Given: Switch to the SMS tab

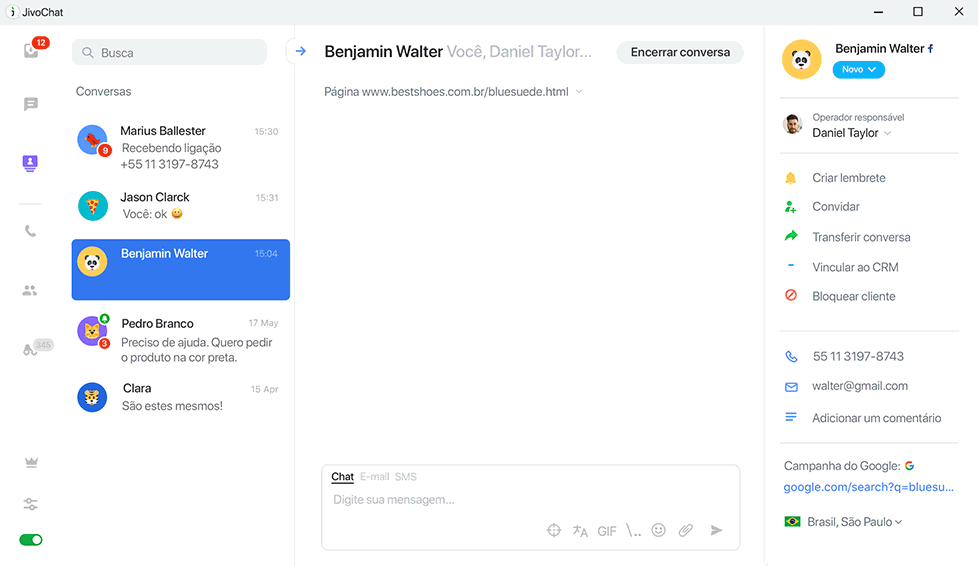Looking at the screenshot, I should [x=405, y=477].
